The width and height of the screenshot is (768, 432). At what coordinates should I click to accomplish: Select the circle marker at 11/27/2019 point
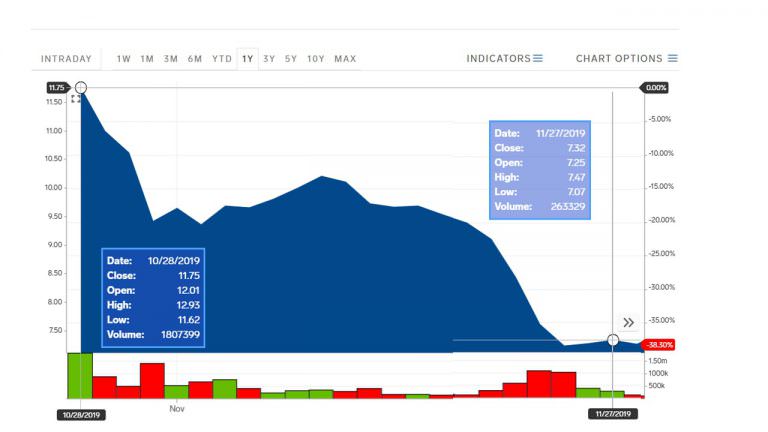tap(613, 340)
